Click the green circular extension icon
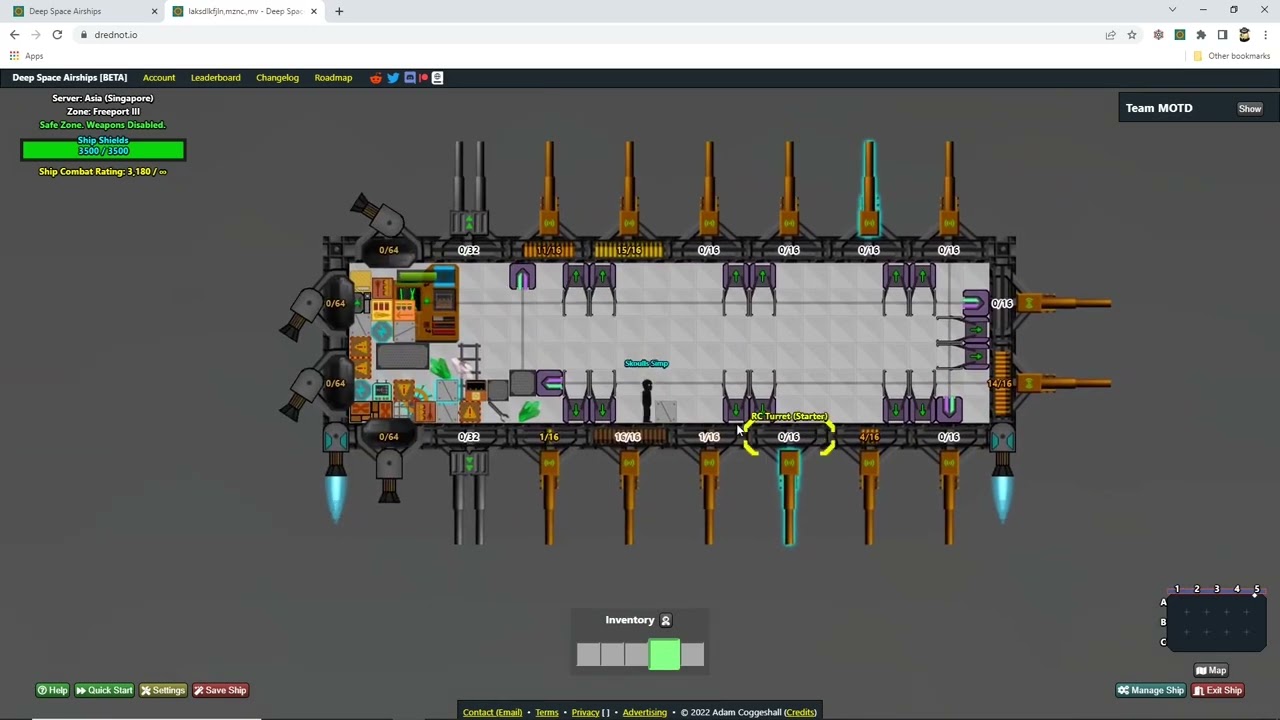Image resolution: width=1280 pixels, height=720 pixels. pyautogui.click(x=1180, y=35)
